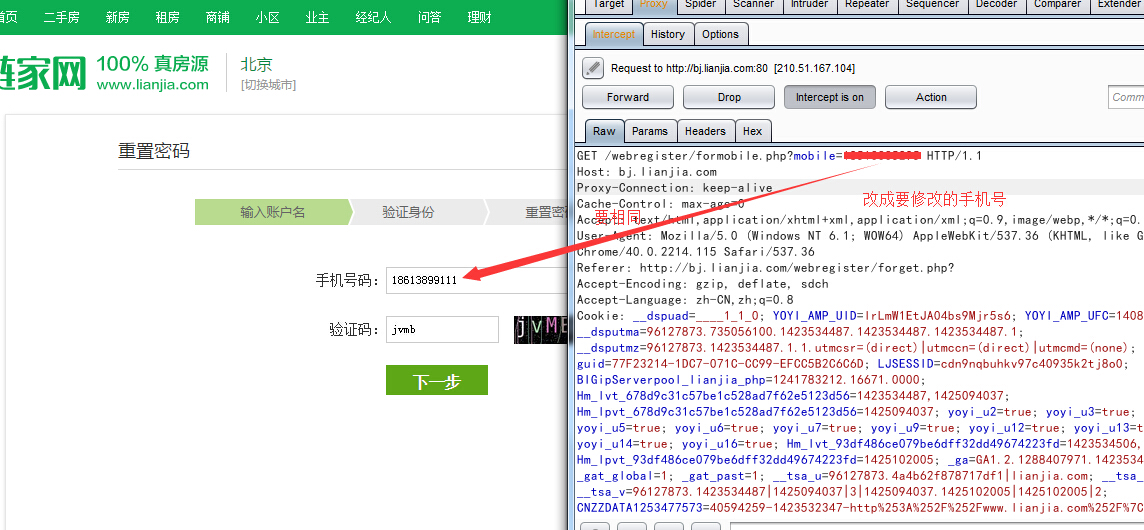Viewport: 1144px width, 530px height.
Task: Open the 租房 navigation item
Action: coord(167,18)
